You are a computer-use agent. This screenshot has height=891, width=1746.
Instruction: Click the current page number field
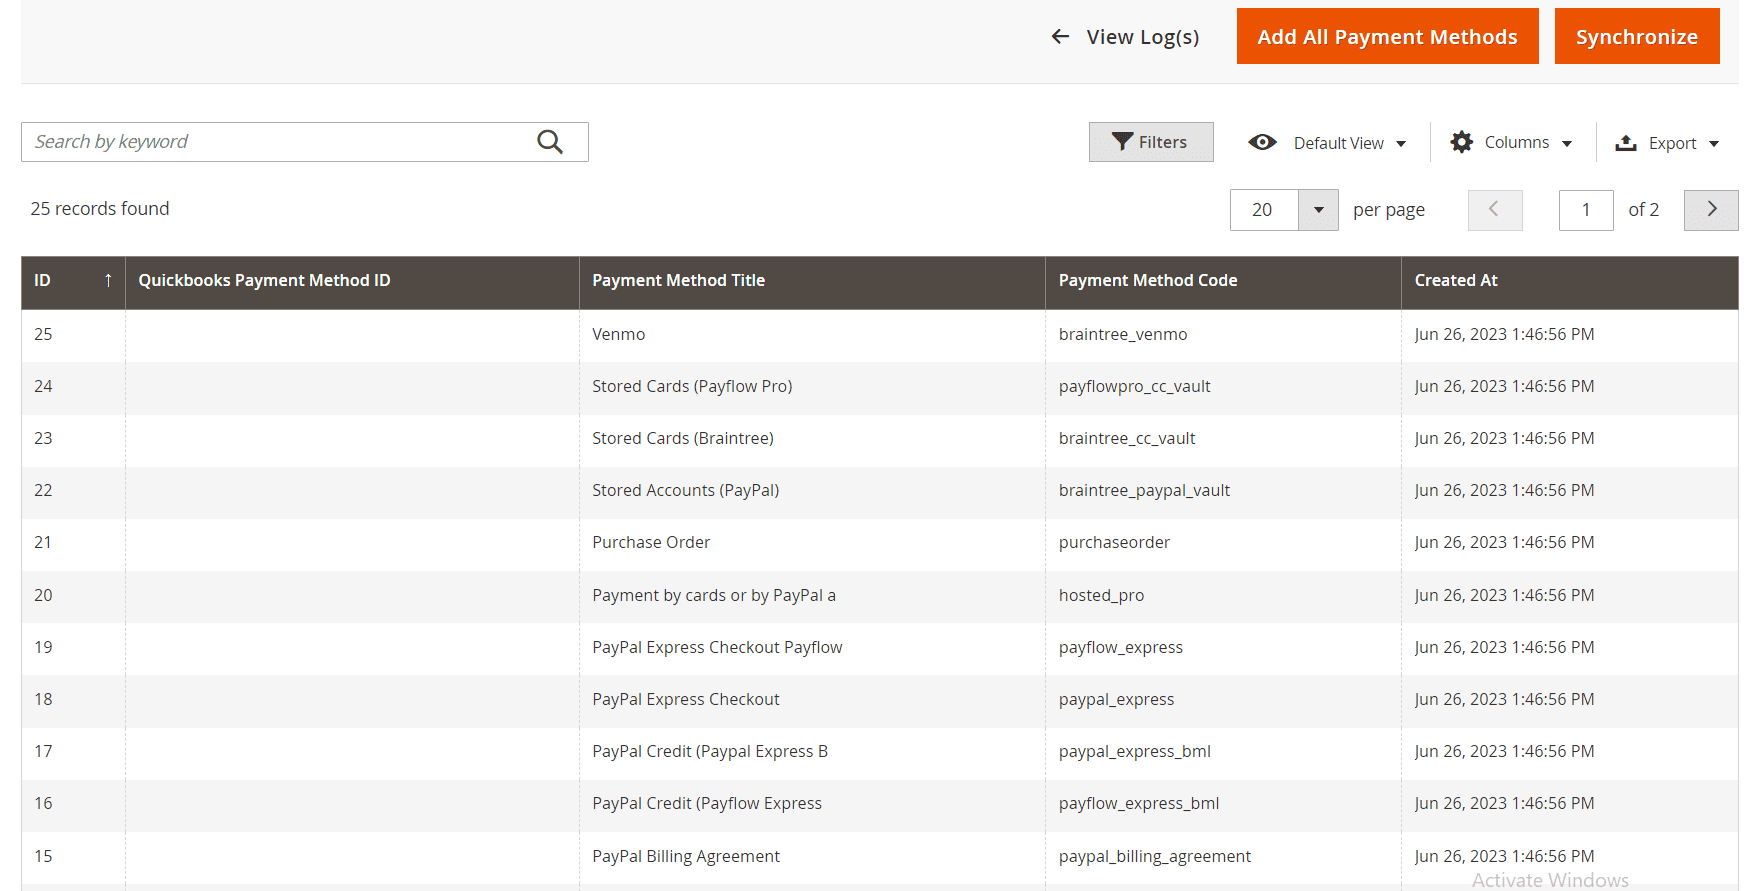1586,210
